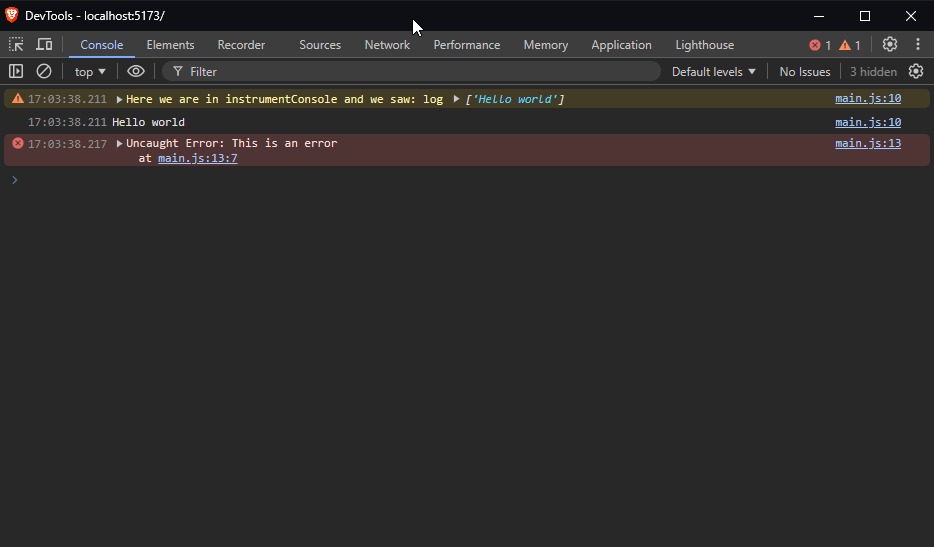Screen dimensions: 934x547
Task: Open DevTools settings gear in tab bar
Action: coord(889,45)
